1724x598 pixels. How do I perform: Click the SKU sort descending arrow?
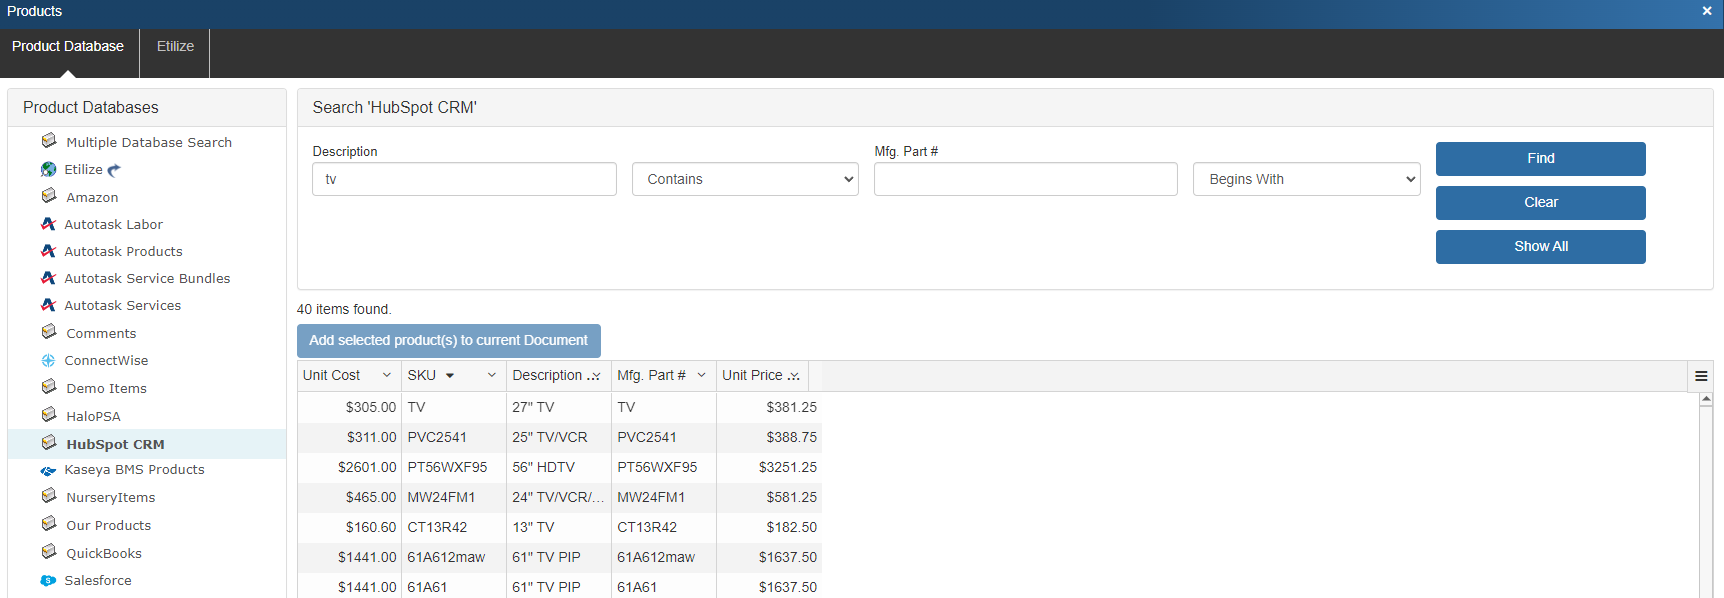[450, 376]
